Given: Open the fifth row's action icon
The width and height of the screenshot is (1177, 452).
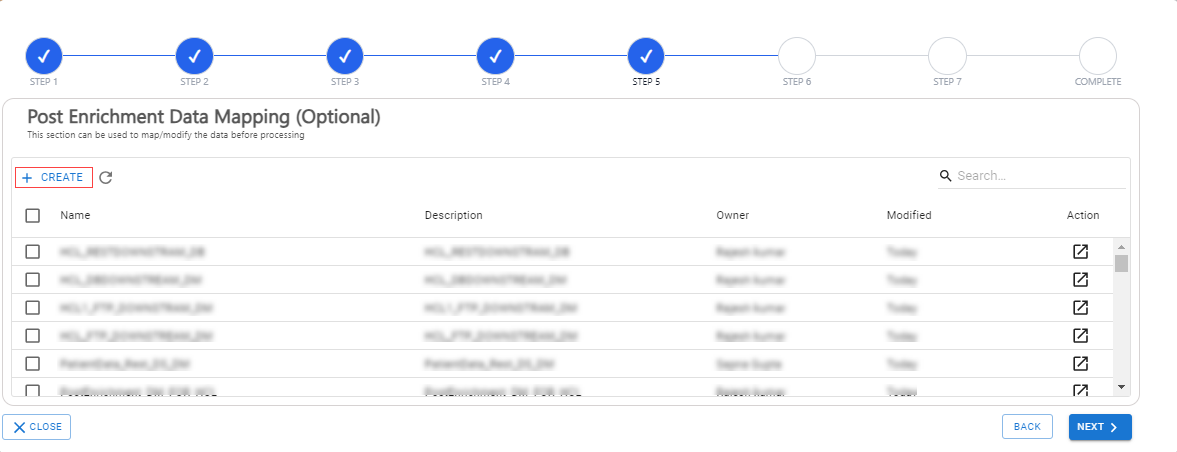Looking at the screenshot, I should point(1080,363).
